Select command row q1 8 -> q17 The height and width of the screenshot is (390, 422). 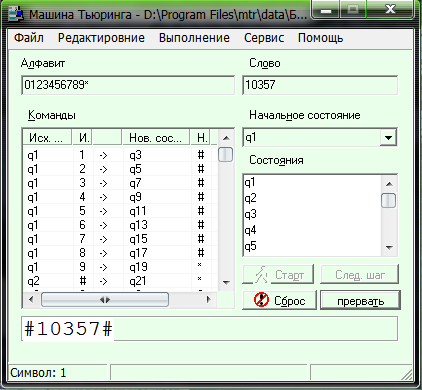(x=120, y=253)
